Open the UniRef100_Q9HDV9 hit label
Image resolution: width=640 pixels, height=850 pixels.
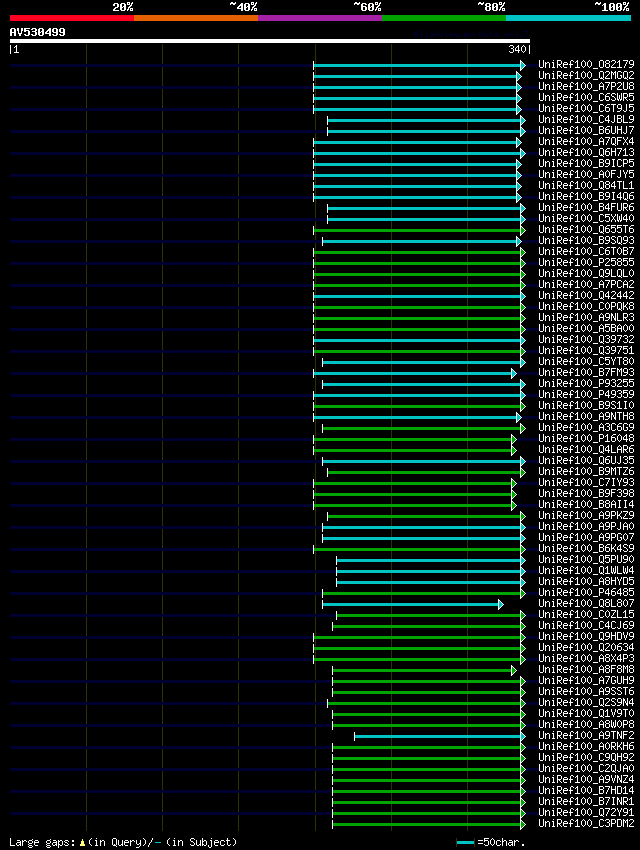[586, 636]
